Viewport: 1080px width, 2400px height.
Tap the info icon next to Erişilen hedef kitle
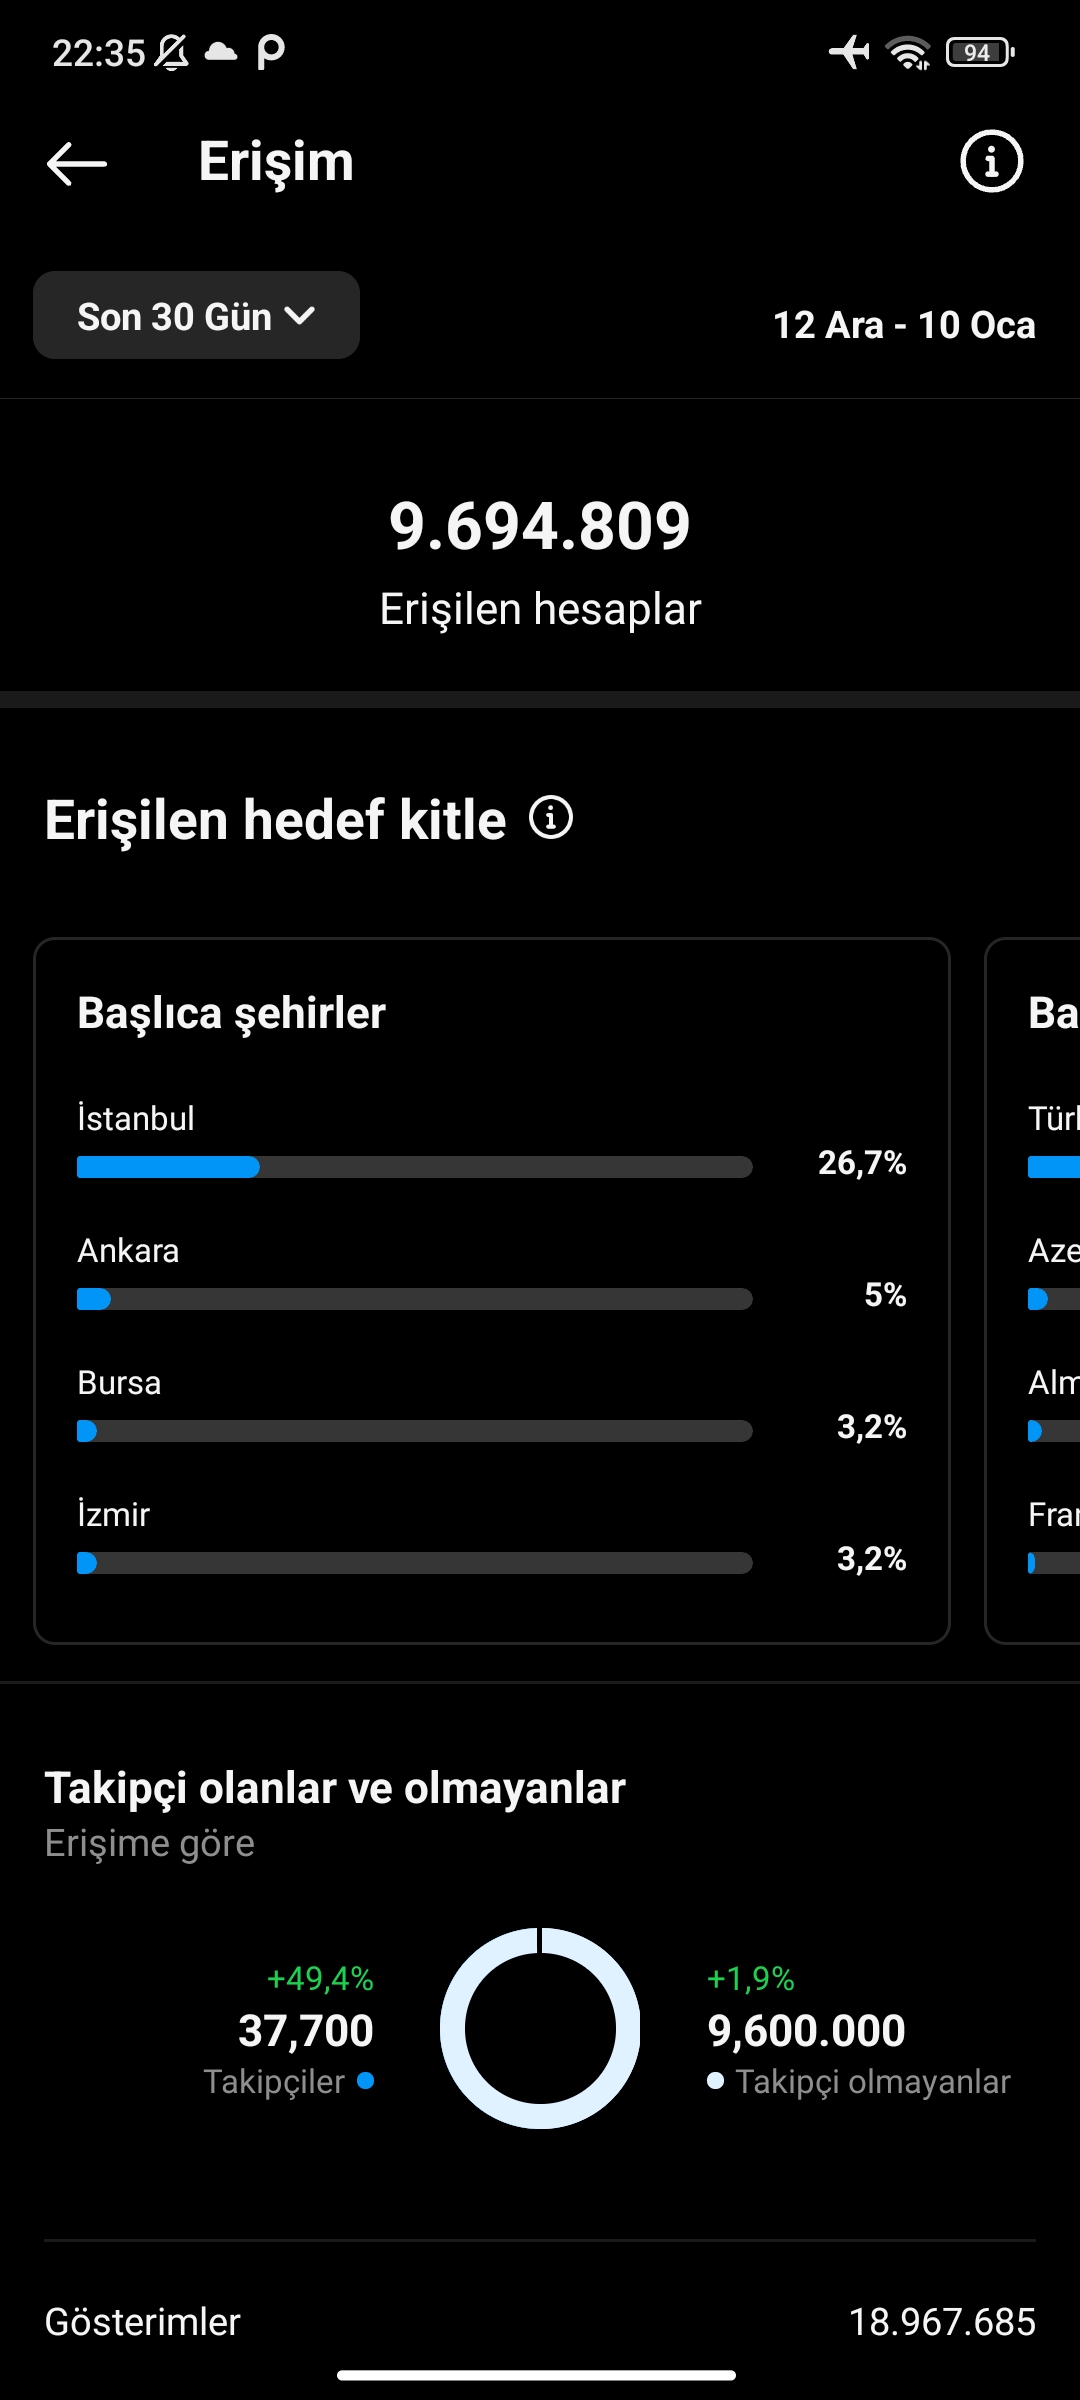(551, 817)
